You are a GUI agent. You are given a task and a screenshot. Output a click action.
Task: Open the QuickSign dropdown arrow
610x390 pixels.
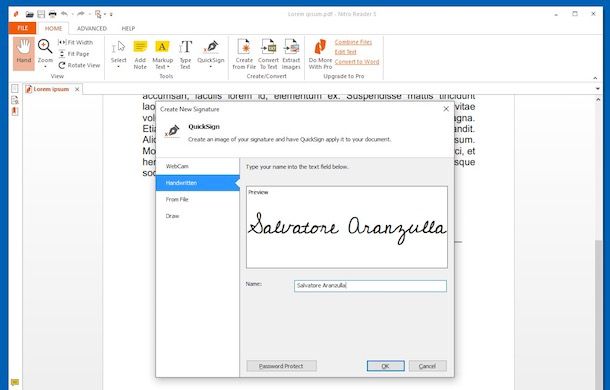210,67
